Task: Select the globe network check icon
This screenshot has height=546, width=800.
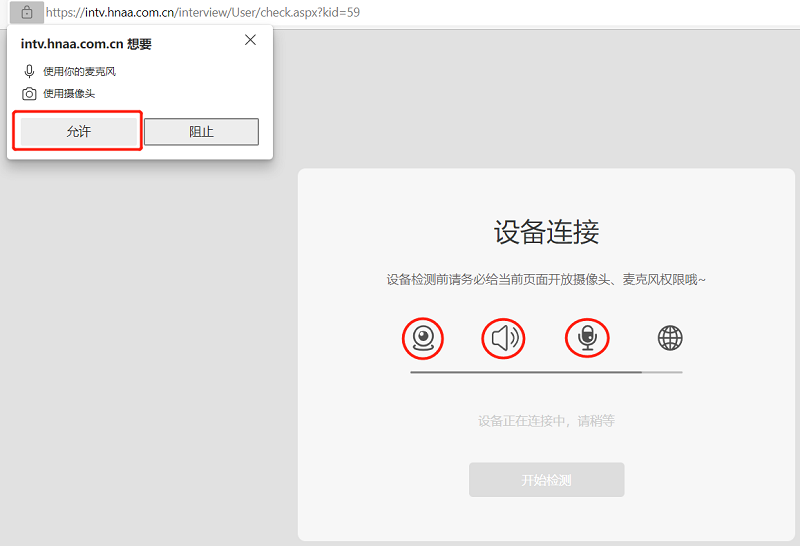Action: point(670,339)
